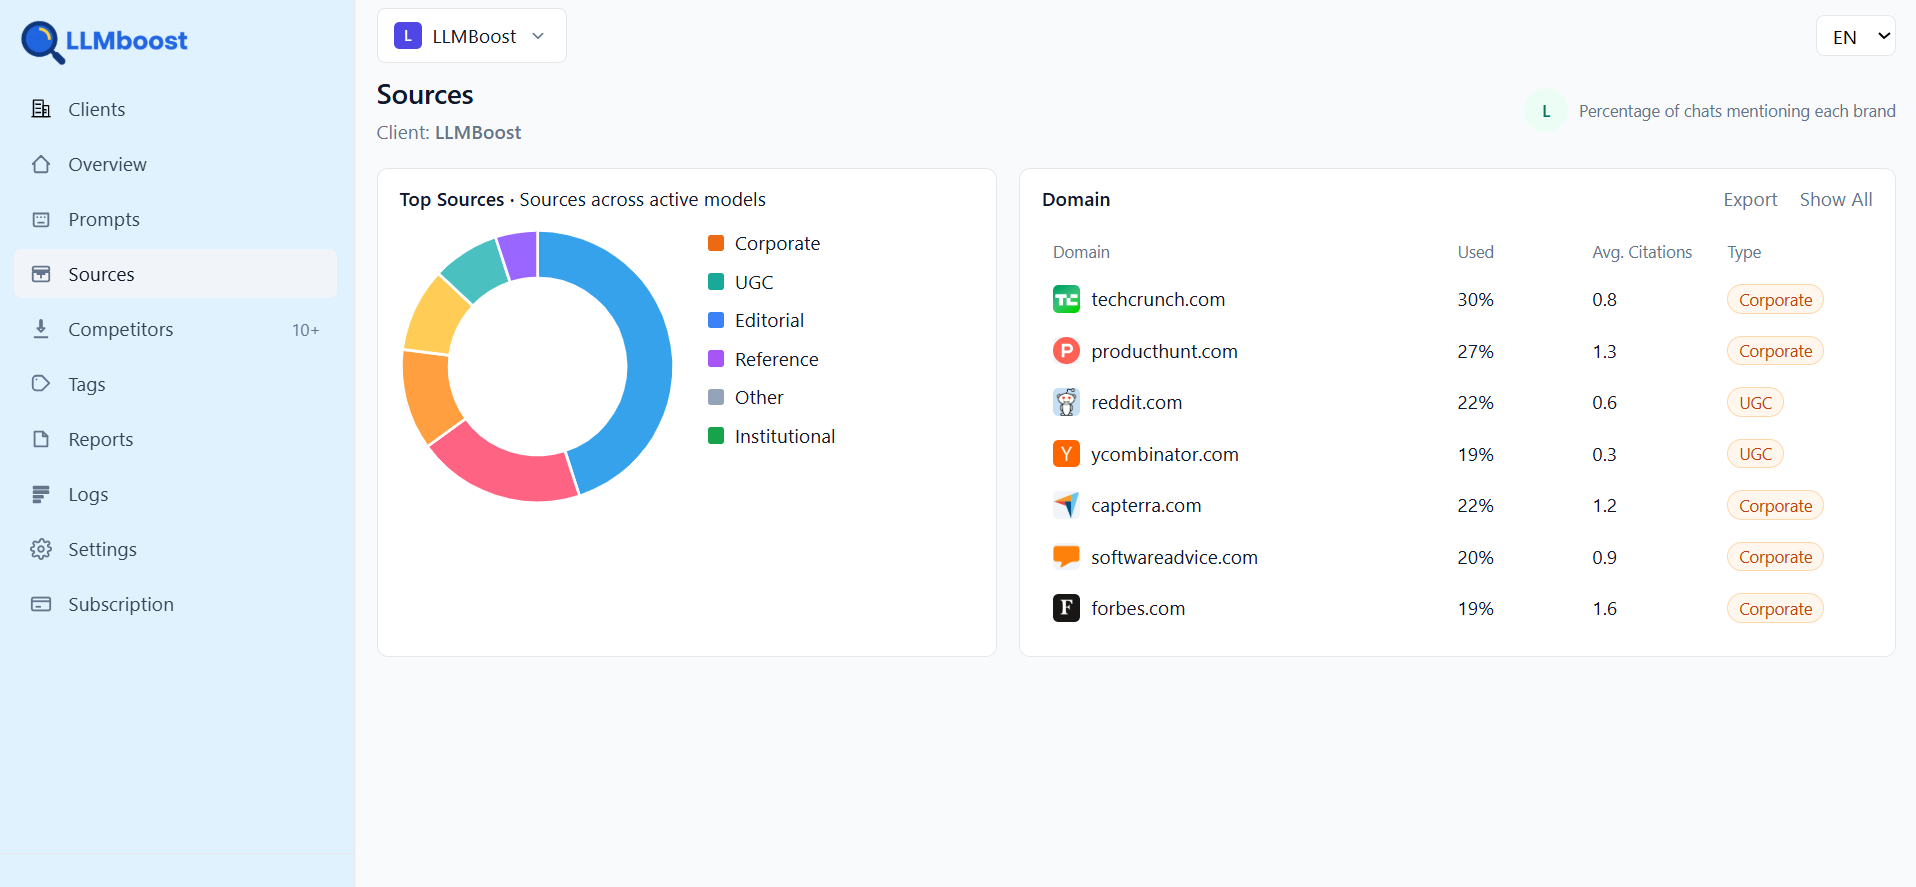Click the Institutional green legend swatch
The height and width of the screenshot is (887, 1916).
pos(716,436)
